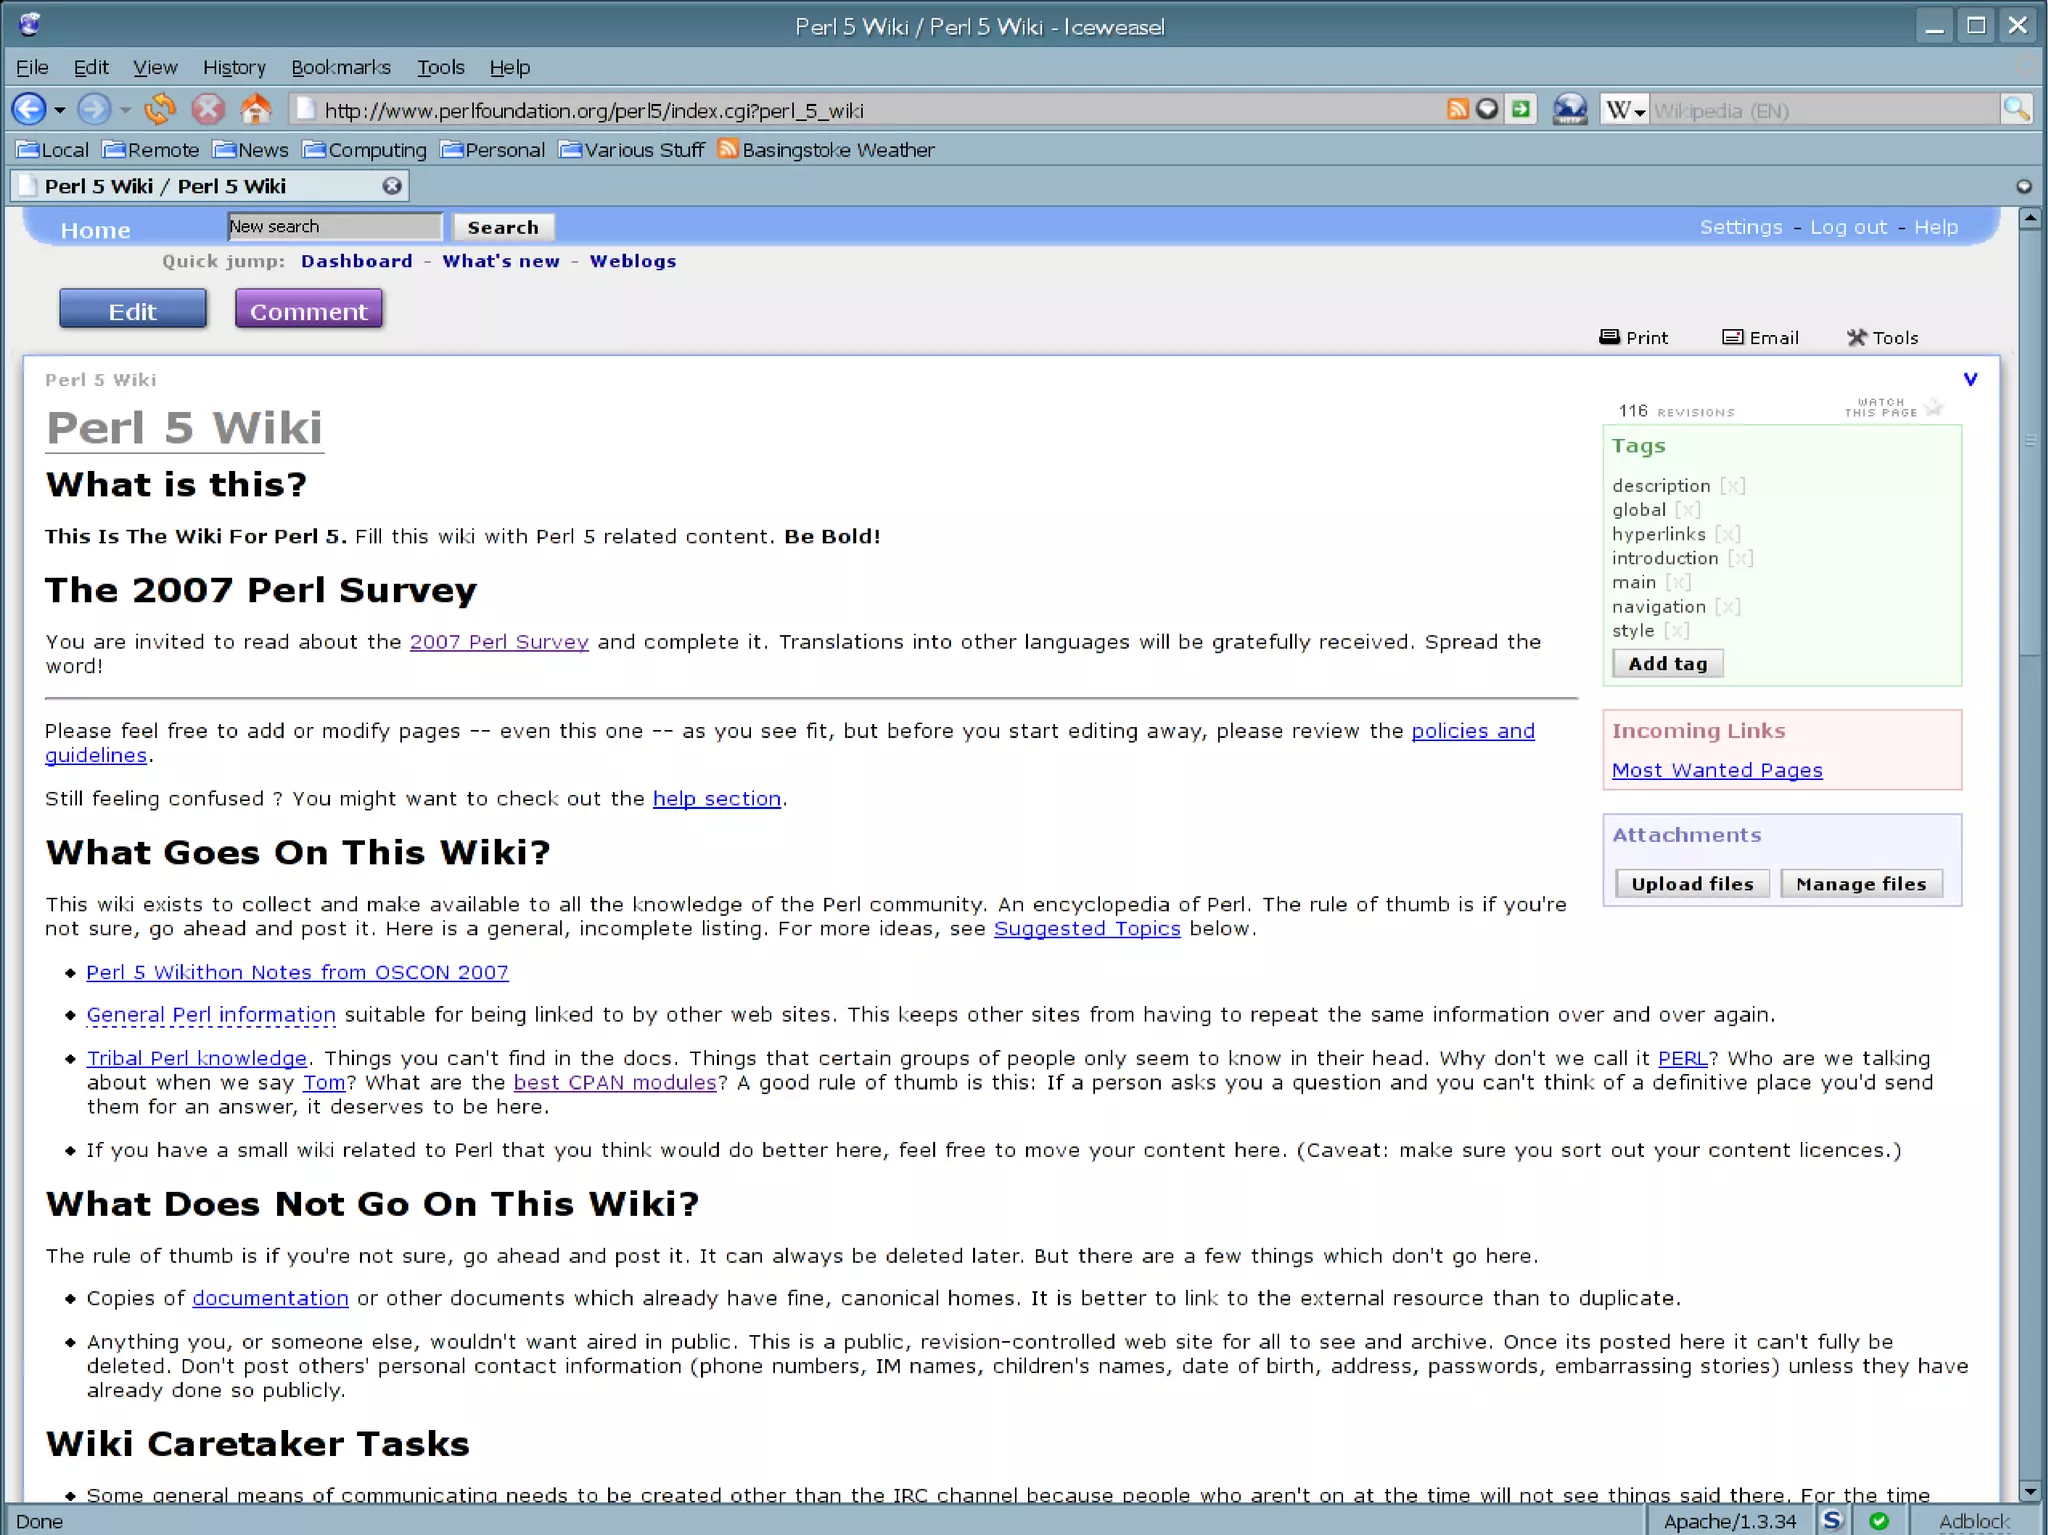The height and width of the screenshot is (1535, 2048).
Task: Open the Wikipedia search engine dropdown
Action: 1624,110
